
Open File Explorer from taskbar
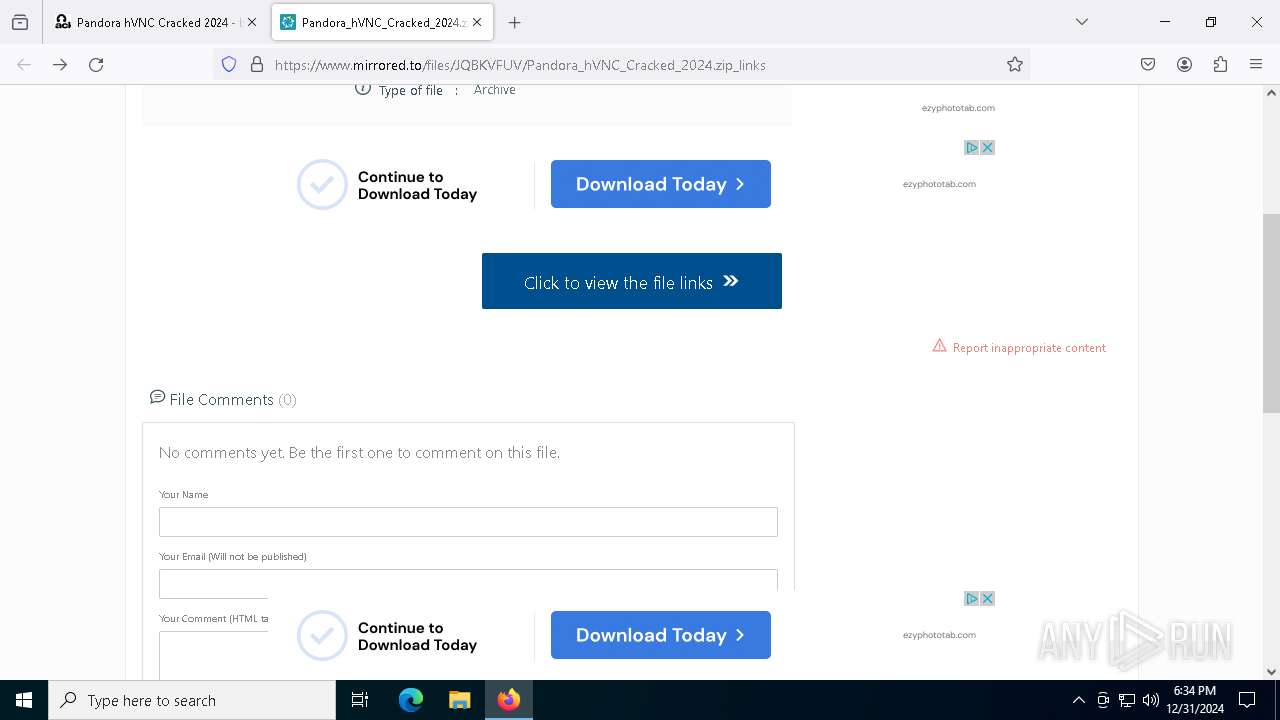pos(459,700)
